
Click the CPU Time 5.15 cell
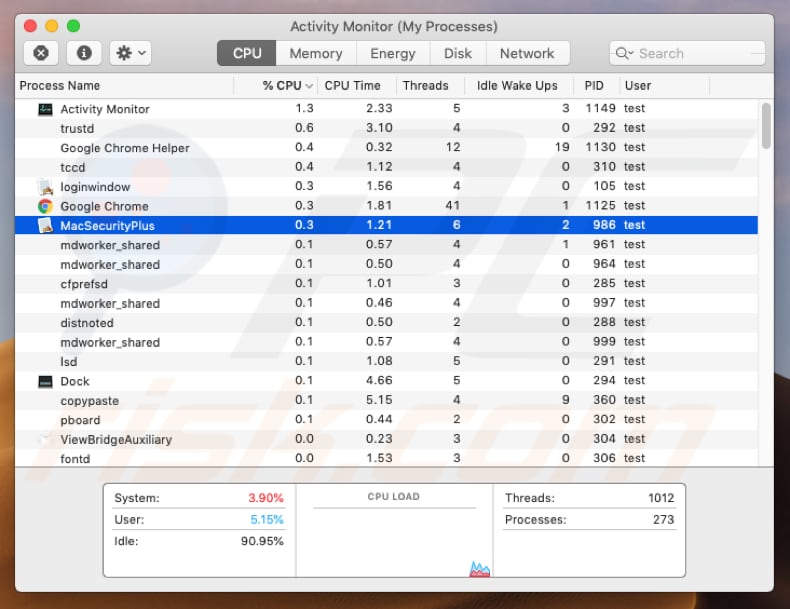[x=379, y=399]
